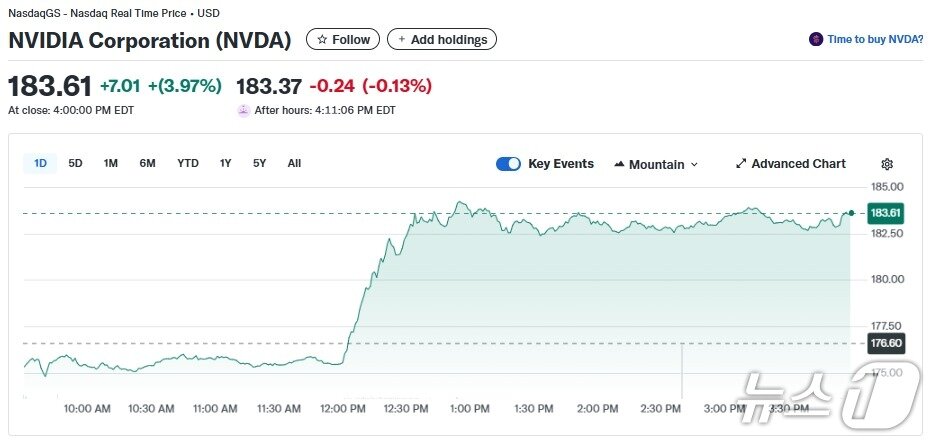Click the Advanced Chart expand icon
The width and height of the screenshot is (934, 443).
(x=741, y=164)
